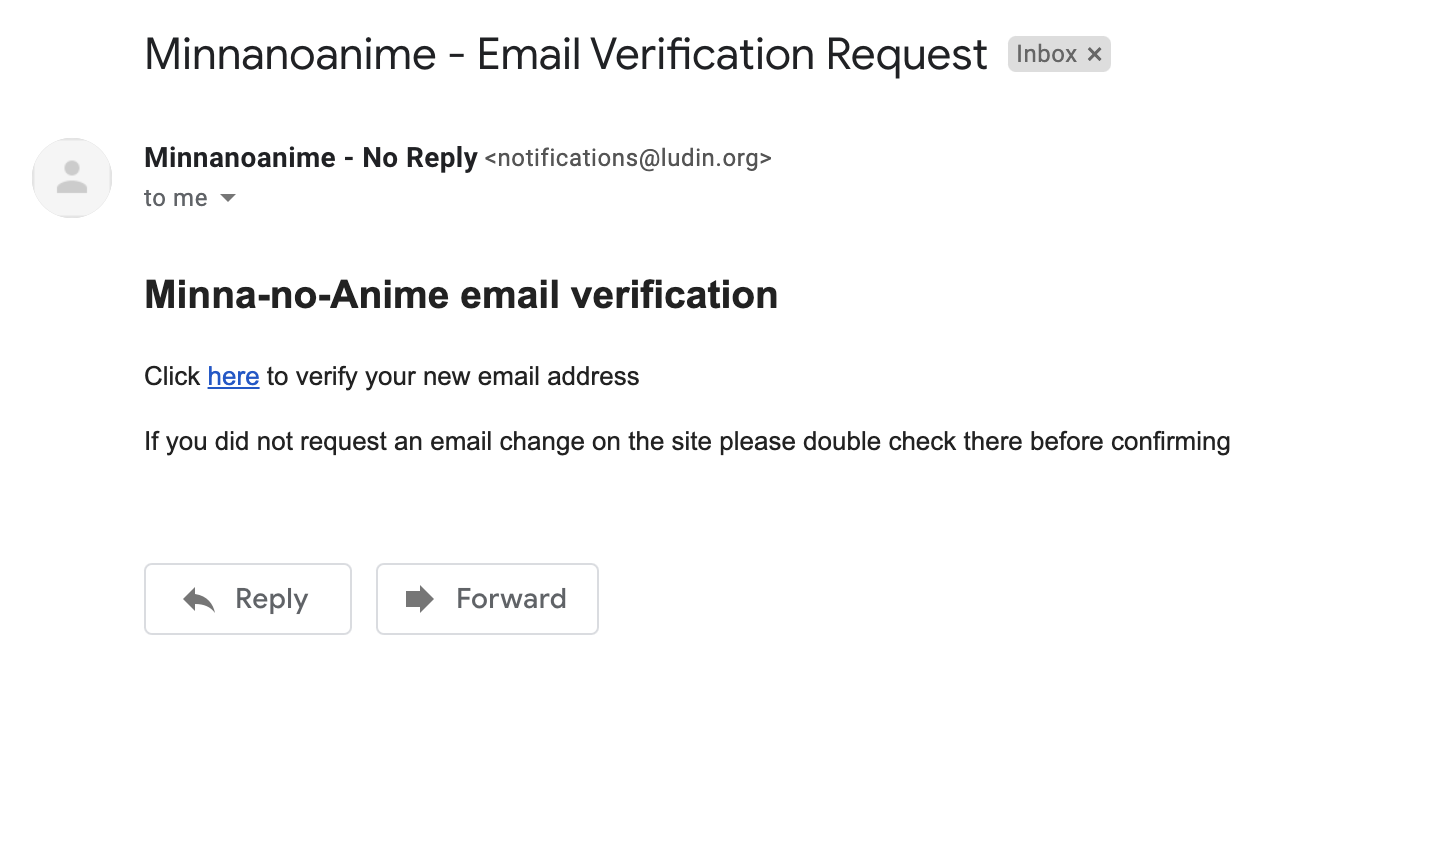Click the reply arrow icon

click(199, 599)
